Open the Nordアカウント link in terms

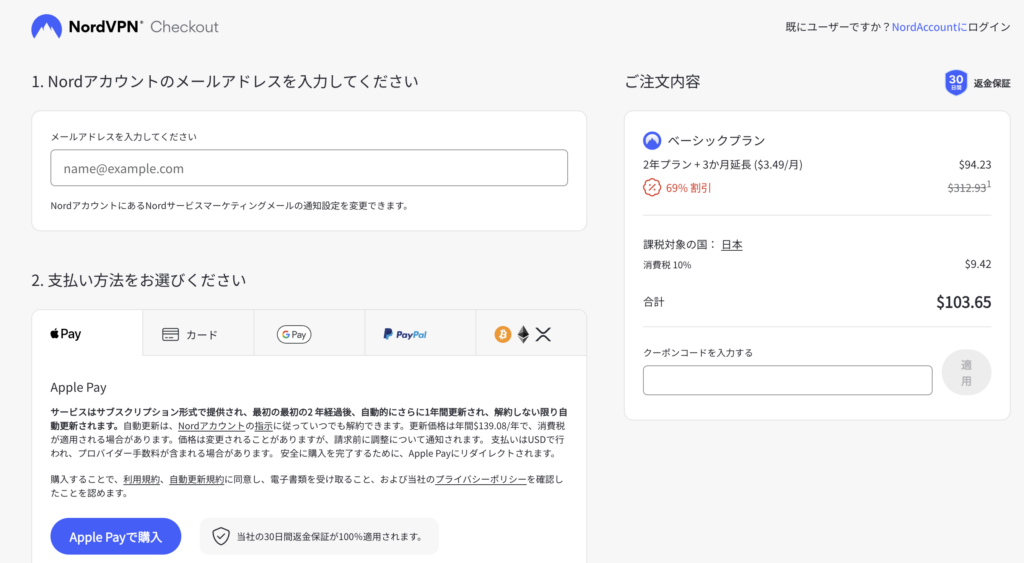point(211,426)
